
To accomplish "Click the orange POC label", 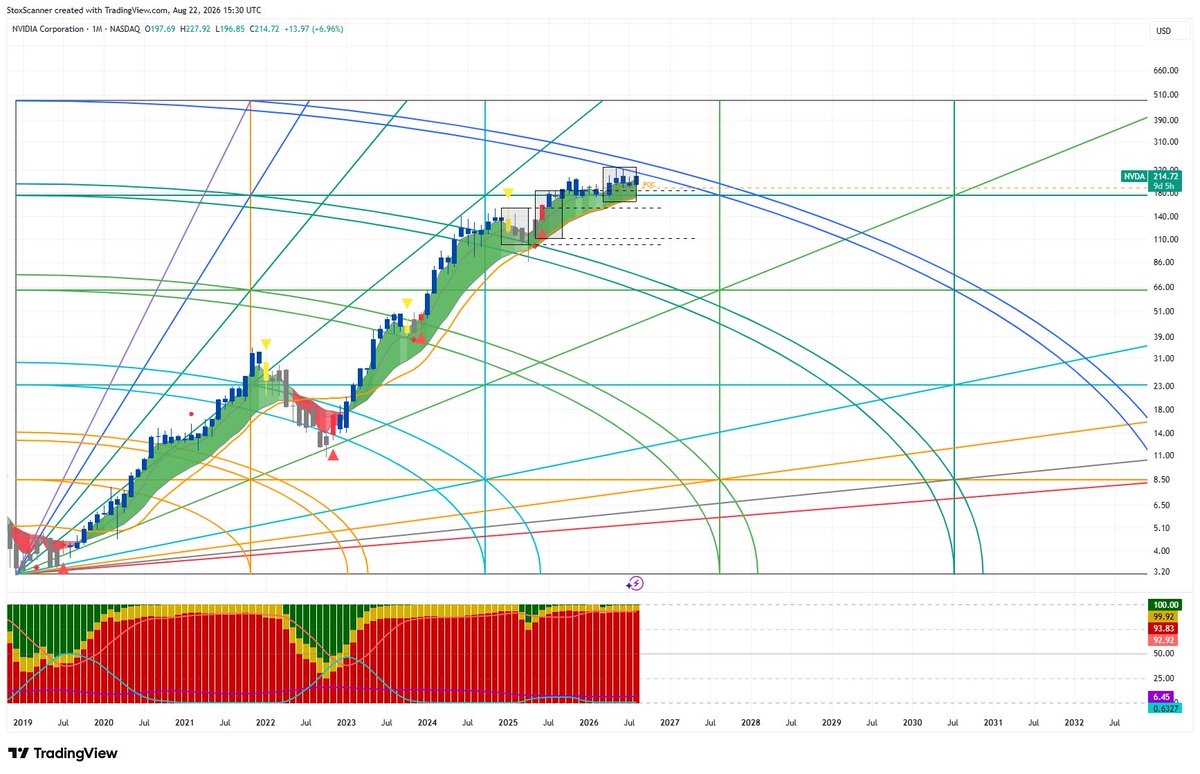I will (649, 185).
